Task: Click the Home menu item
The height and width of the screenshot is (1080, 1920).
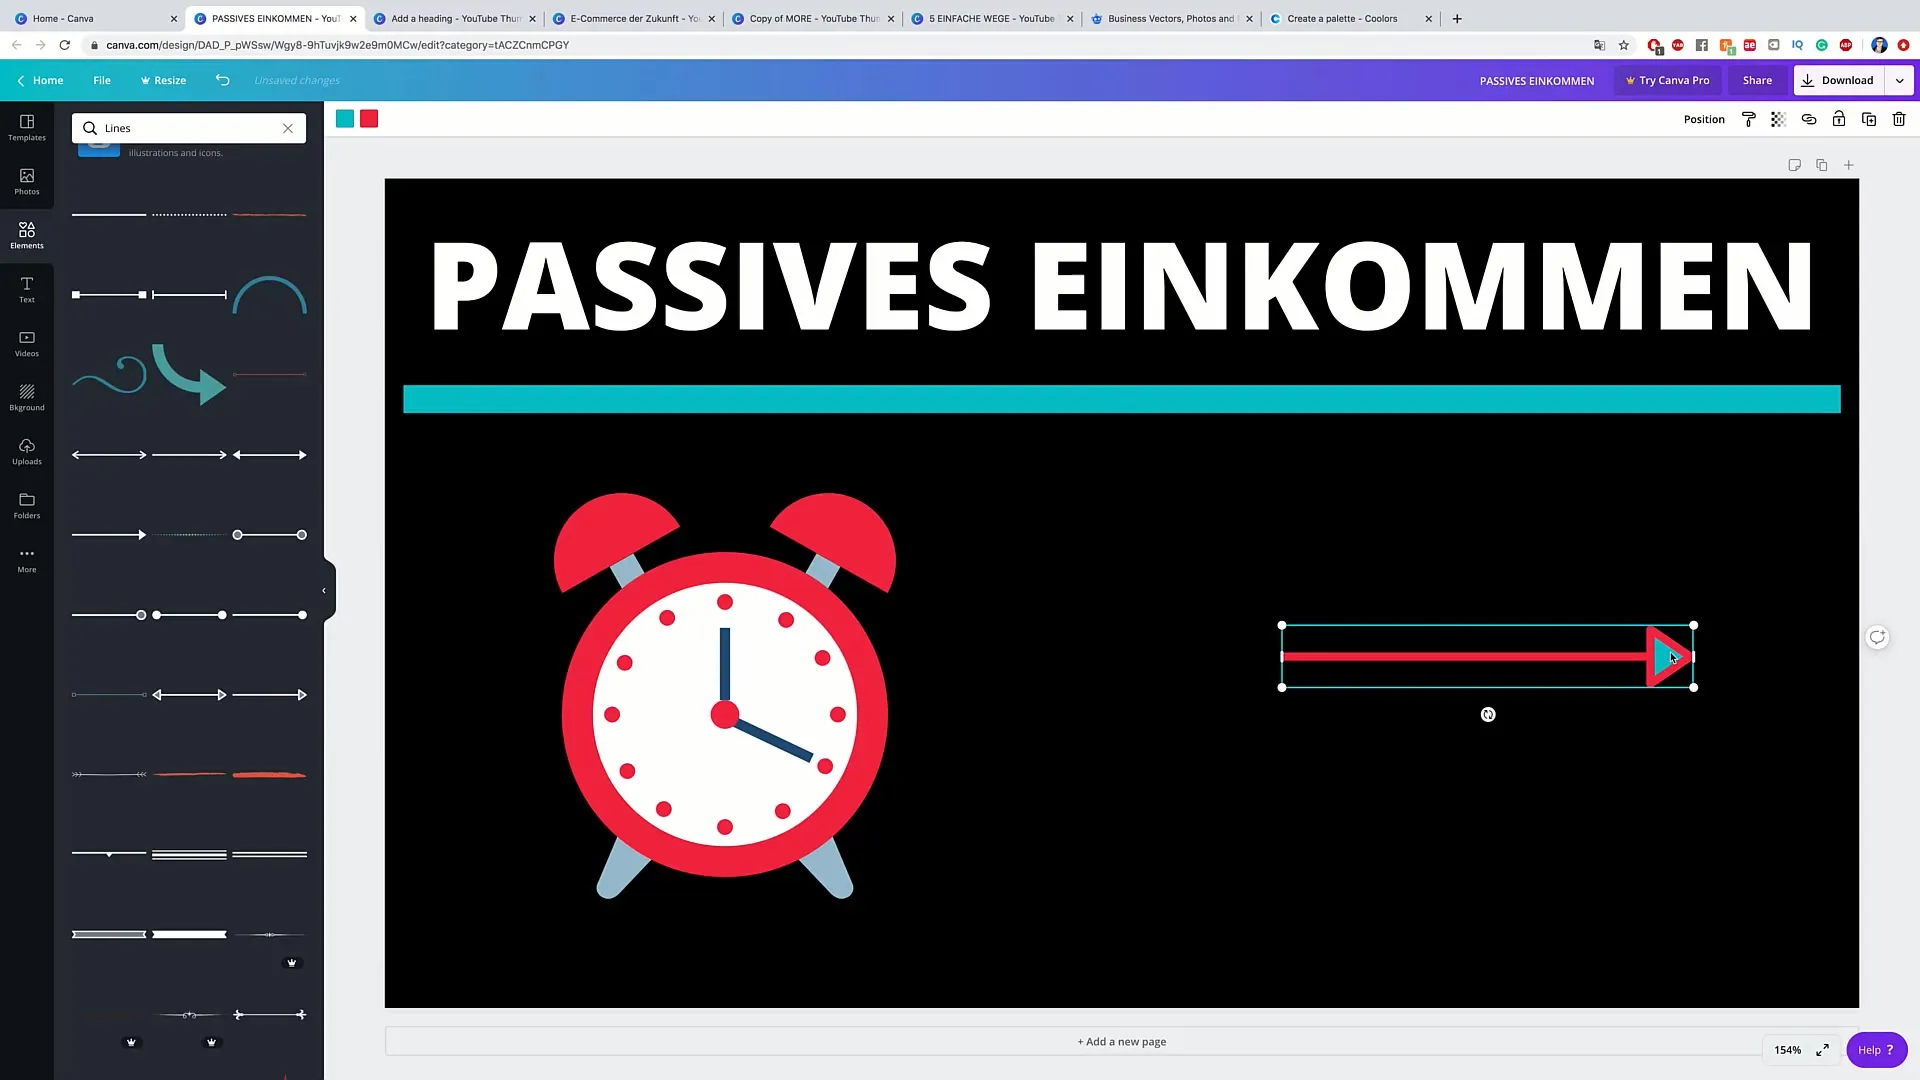Action: (x=47, y=80)
